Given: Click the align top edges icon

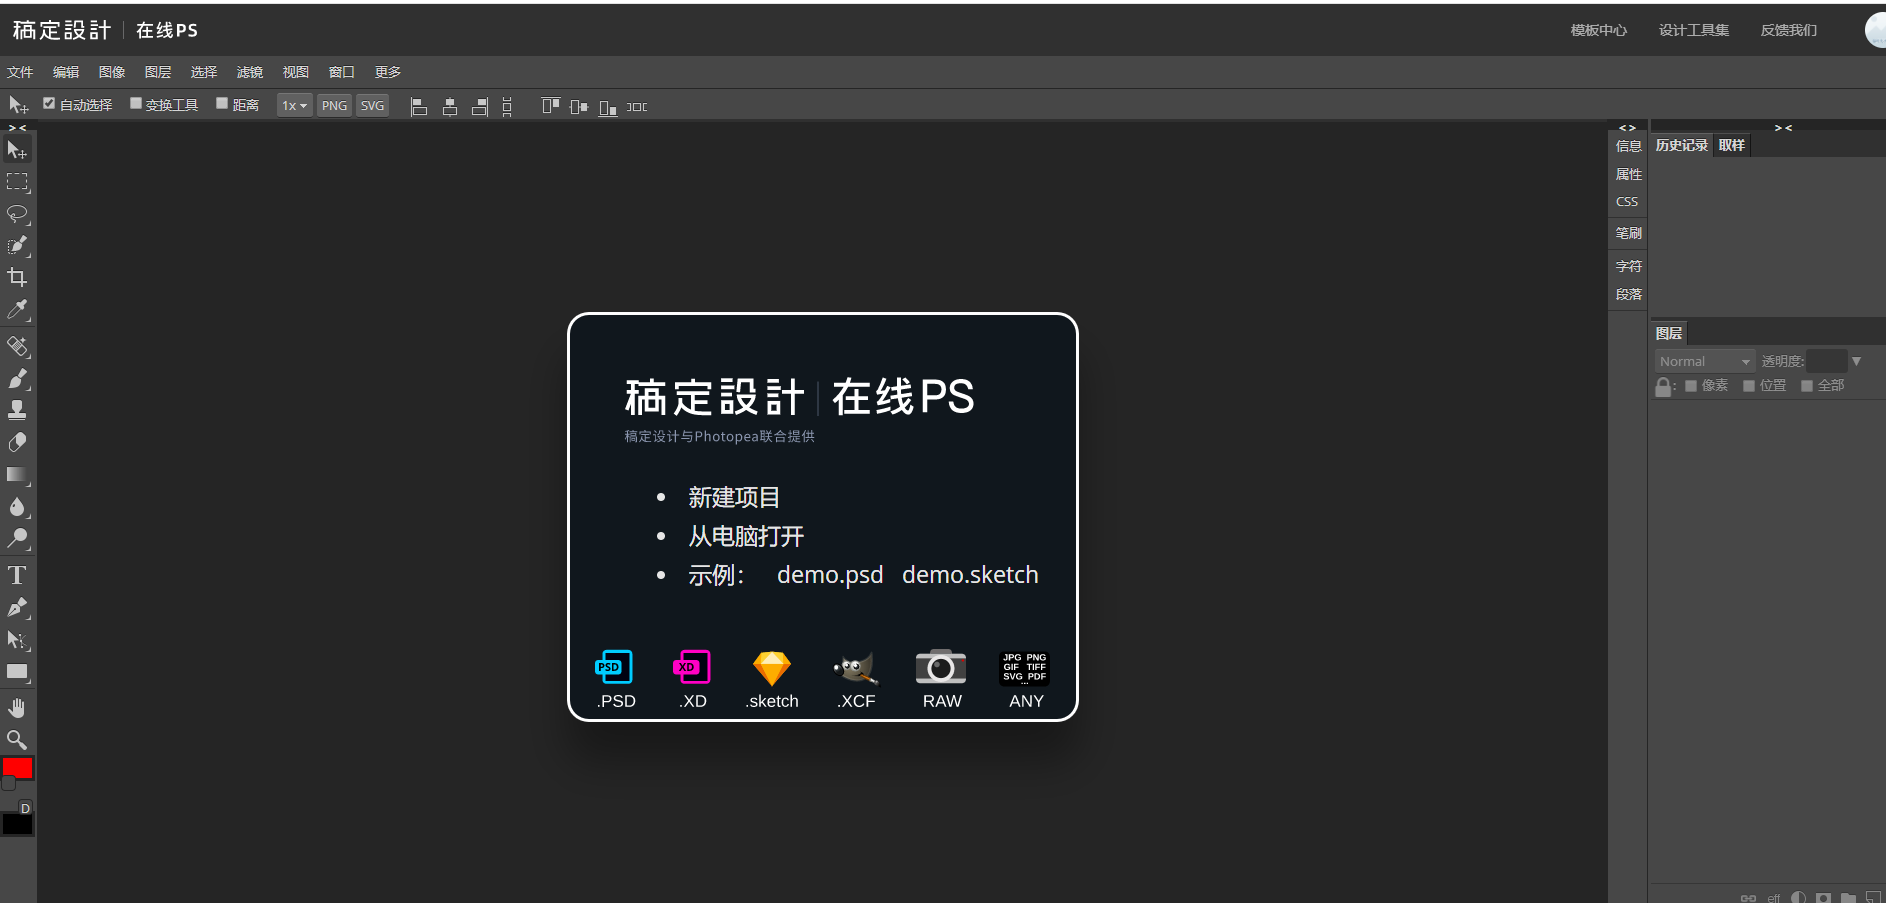Looking at the screenshot, I should 550,106.
